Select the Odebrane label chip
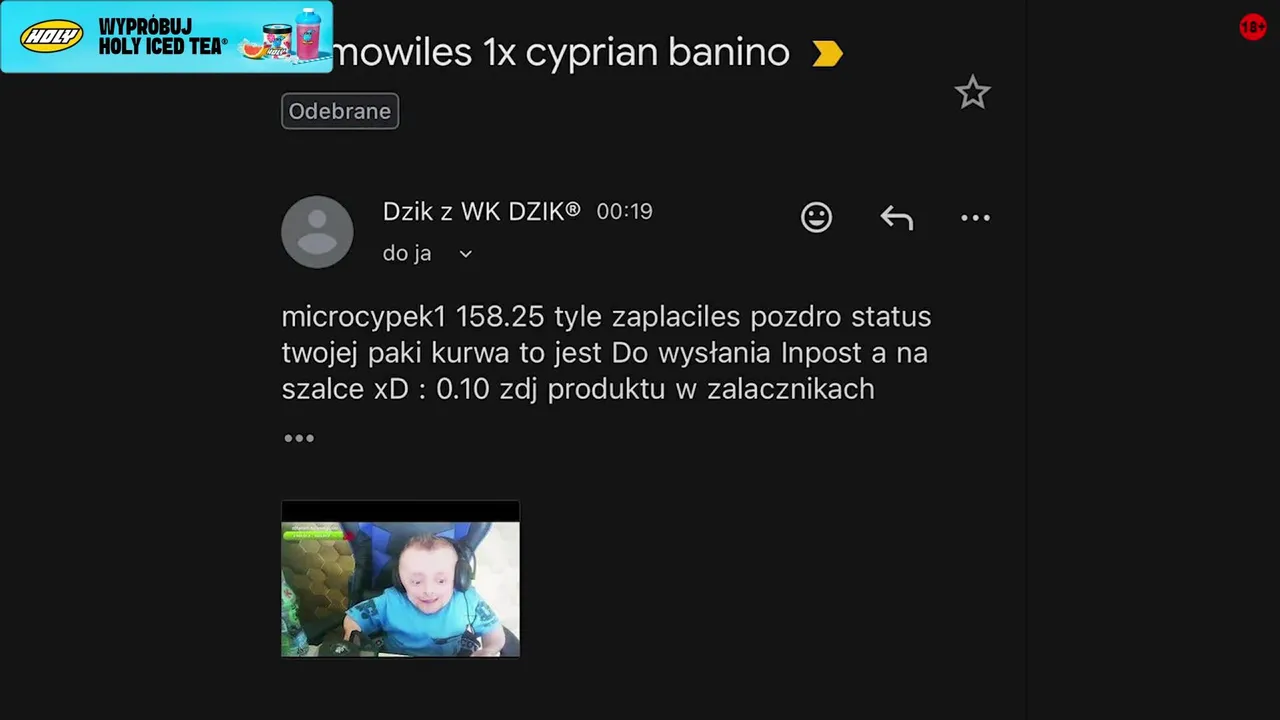The image size is (1280, 720). (340, 111)
